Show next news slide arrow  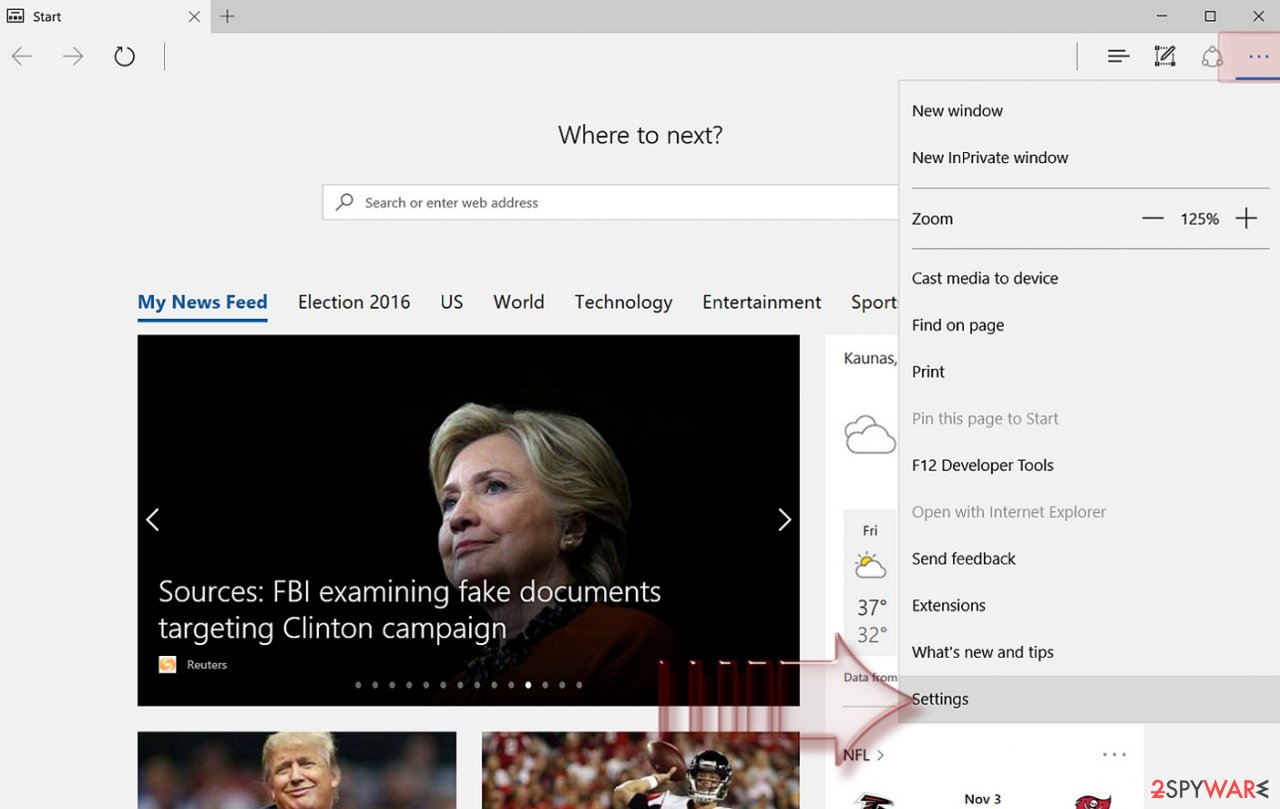coord(784,520)
